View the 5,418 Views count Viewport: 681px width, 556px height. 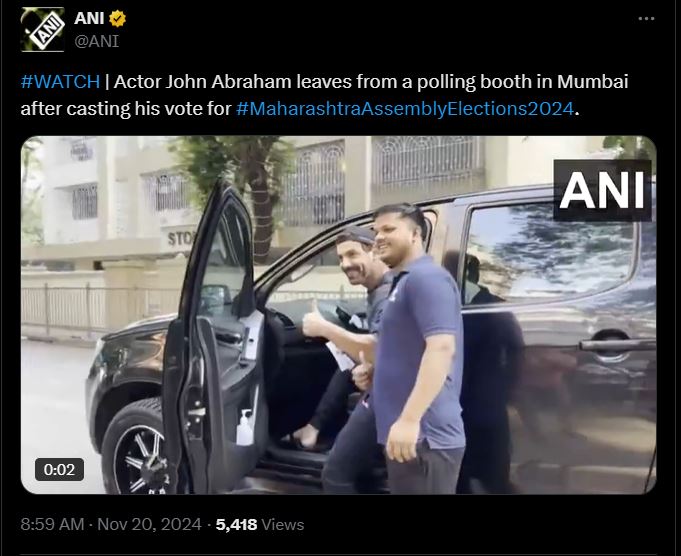(x=260, y=524)
